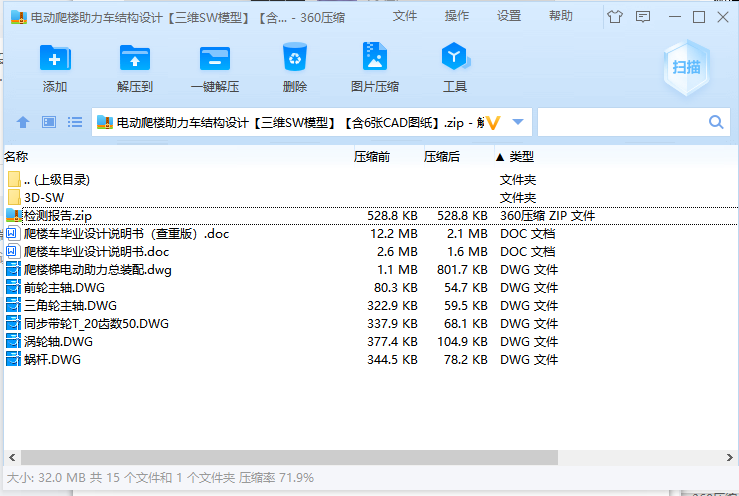The image size is (739, 496).
Task: Click the 528.8 KB size of 检测报告.zip
Action: [x=392, y=216]
